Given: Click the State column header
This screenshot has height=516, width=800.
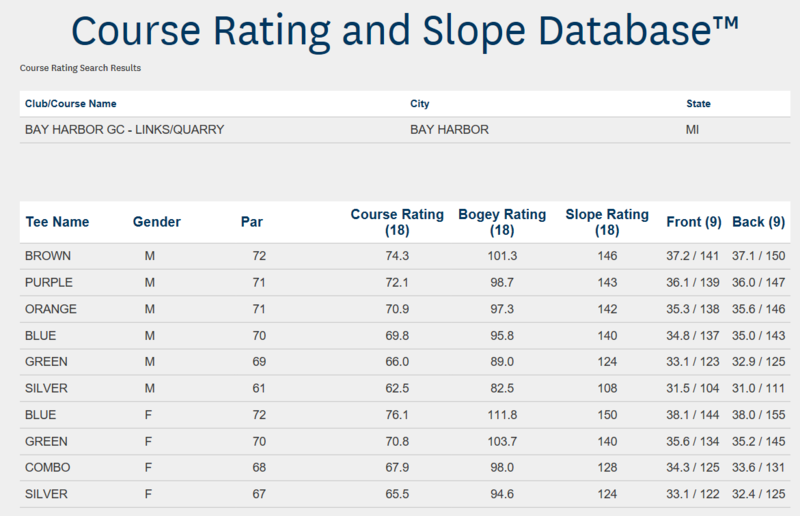Looking at the screenshot, I should pos(698,104).
